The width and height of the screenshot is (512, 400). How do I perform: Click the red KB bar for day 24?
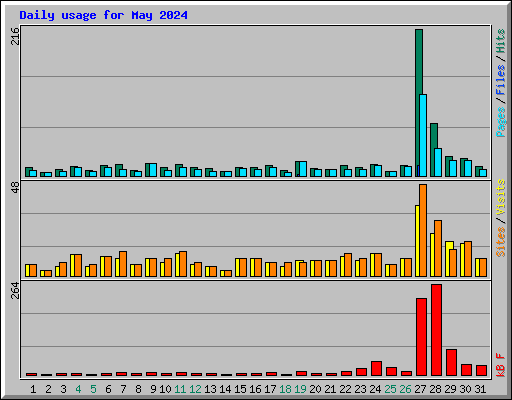click(x=376, y=368)
